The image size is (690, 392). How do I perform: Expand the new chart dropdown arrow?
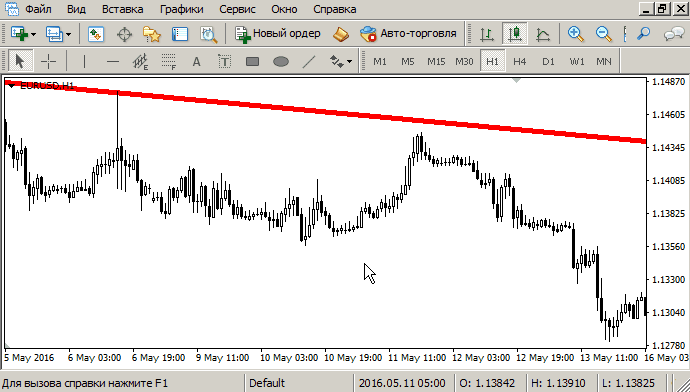[33, 34]
